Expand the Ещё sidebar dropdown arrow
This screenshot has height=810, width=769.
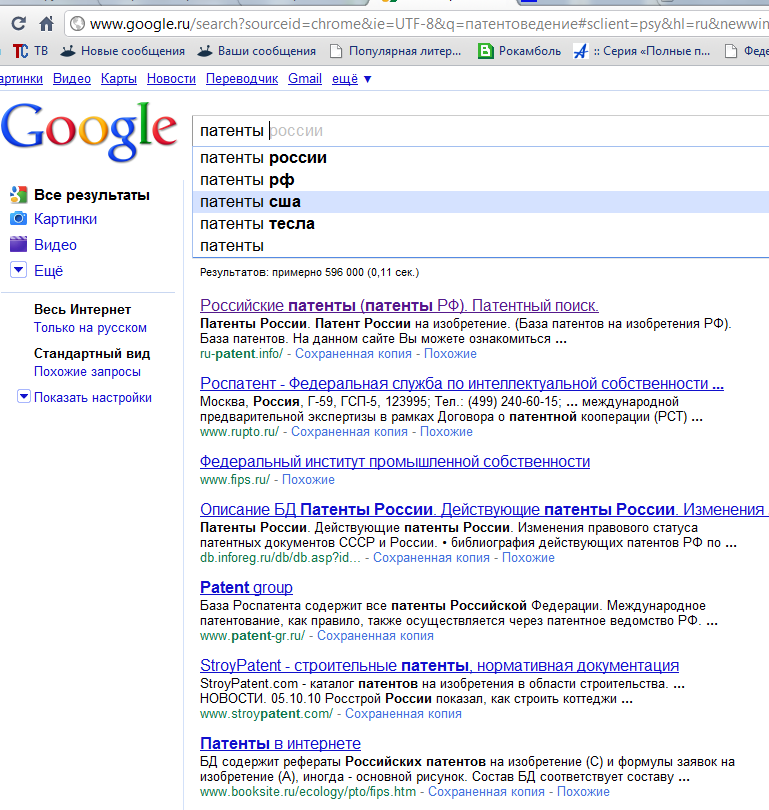pos(19,270)
